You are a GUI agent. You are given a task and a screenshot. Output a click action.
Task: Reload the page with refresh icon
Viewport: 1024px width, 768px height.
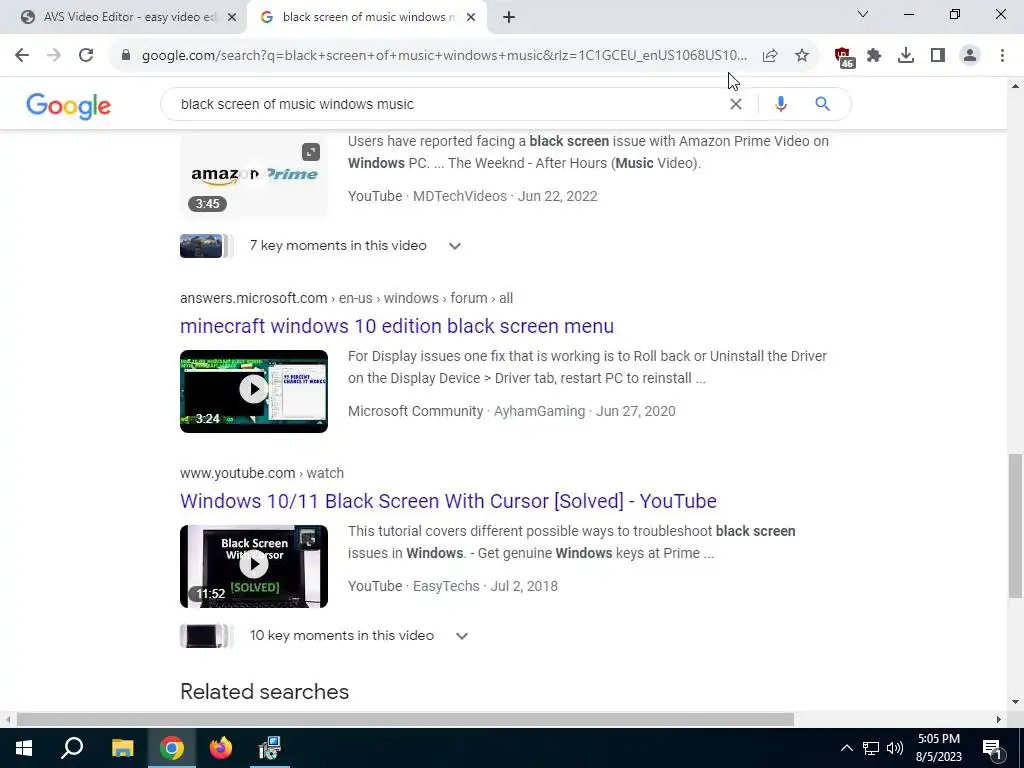tap(86, 56)
